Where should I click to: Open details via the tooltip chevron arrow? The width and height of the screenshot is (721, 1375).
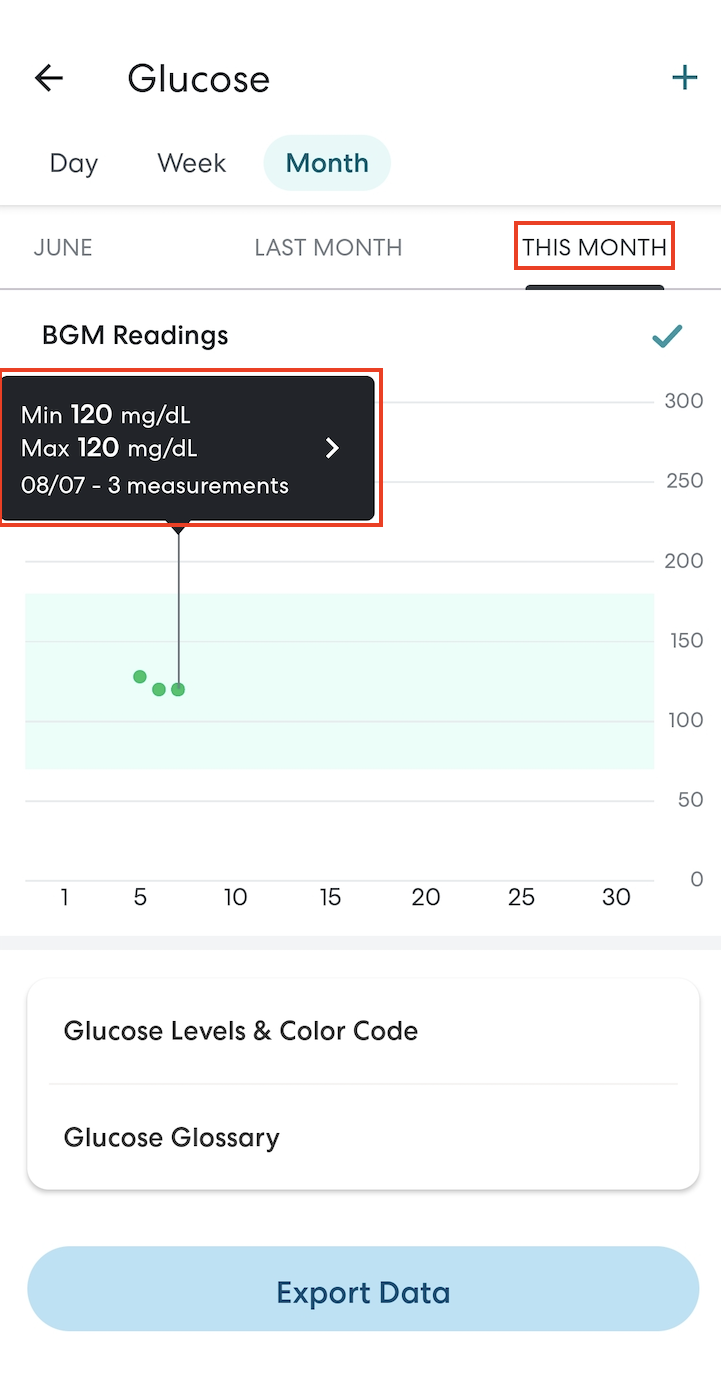(333, 449)
